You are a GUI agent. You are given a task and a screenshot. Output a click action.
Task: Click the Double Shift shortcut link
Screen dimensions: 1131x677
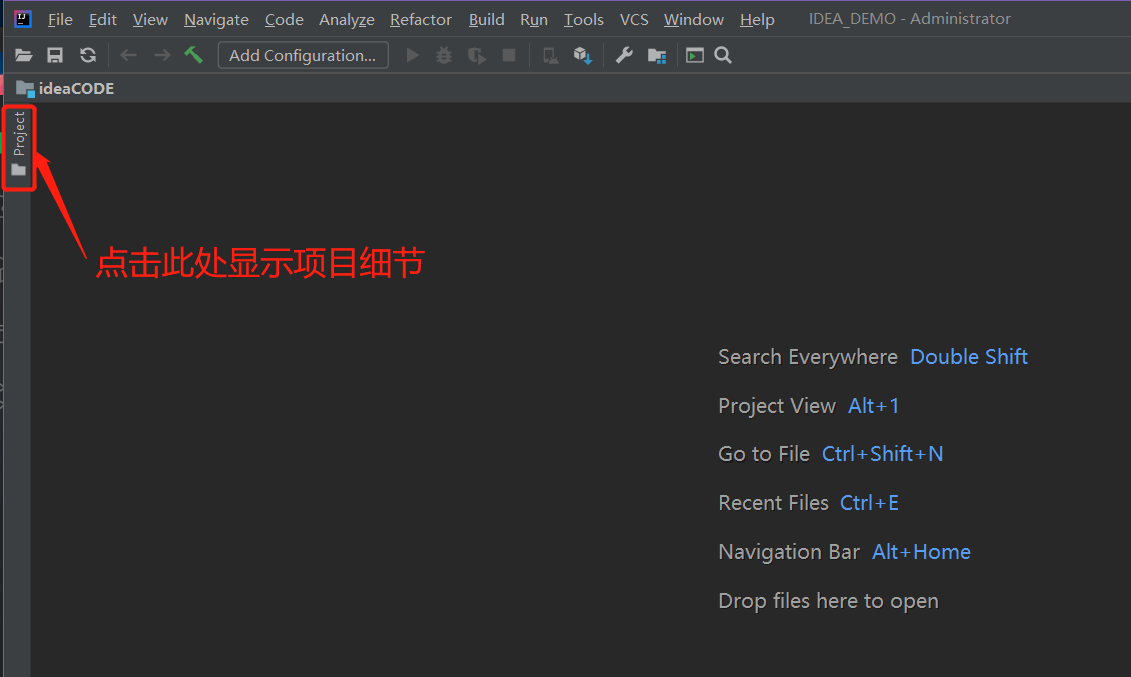tap(968, 356)
